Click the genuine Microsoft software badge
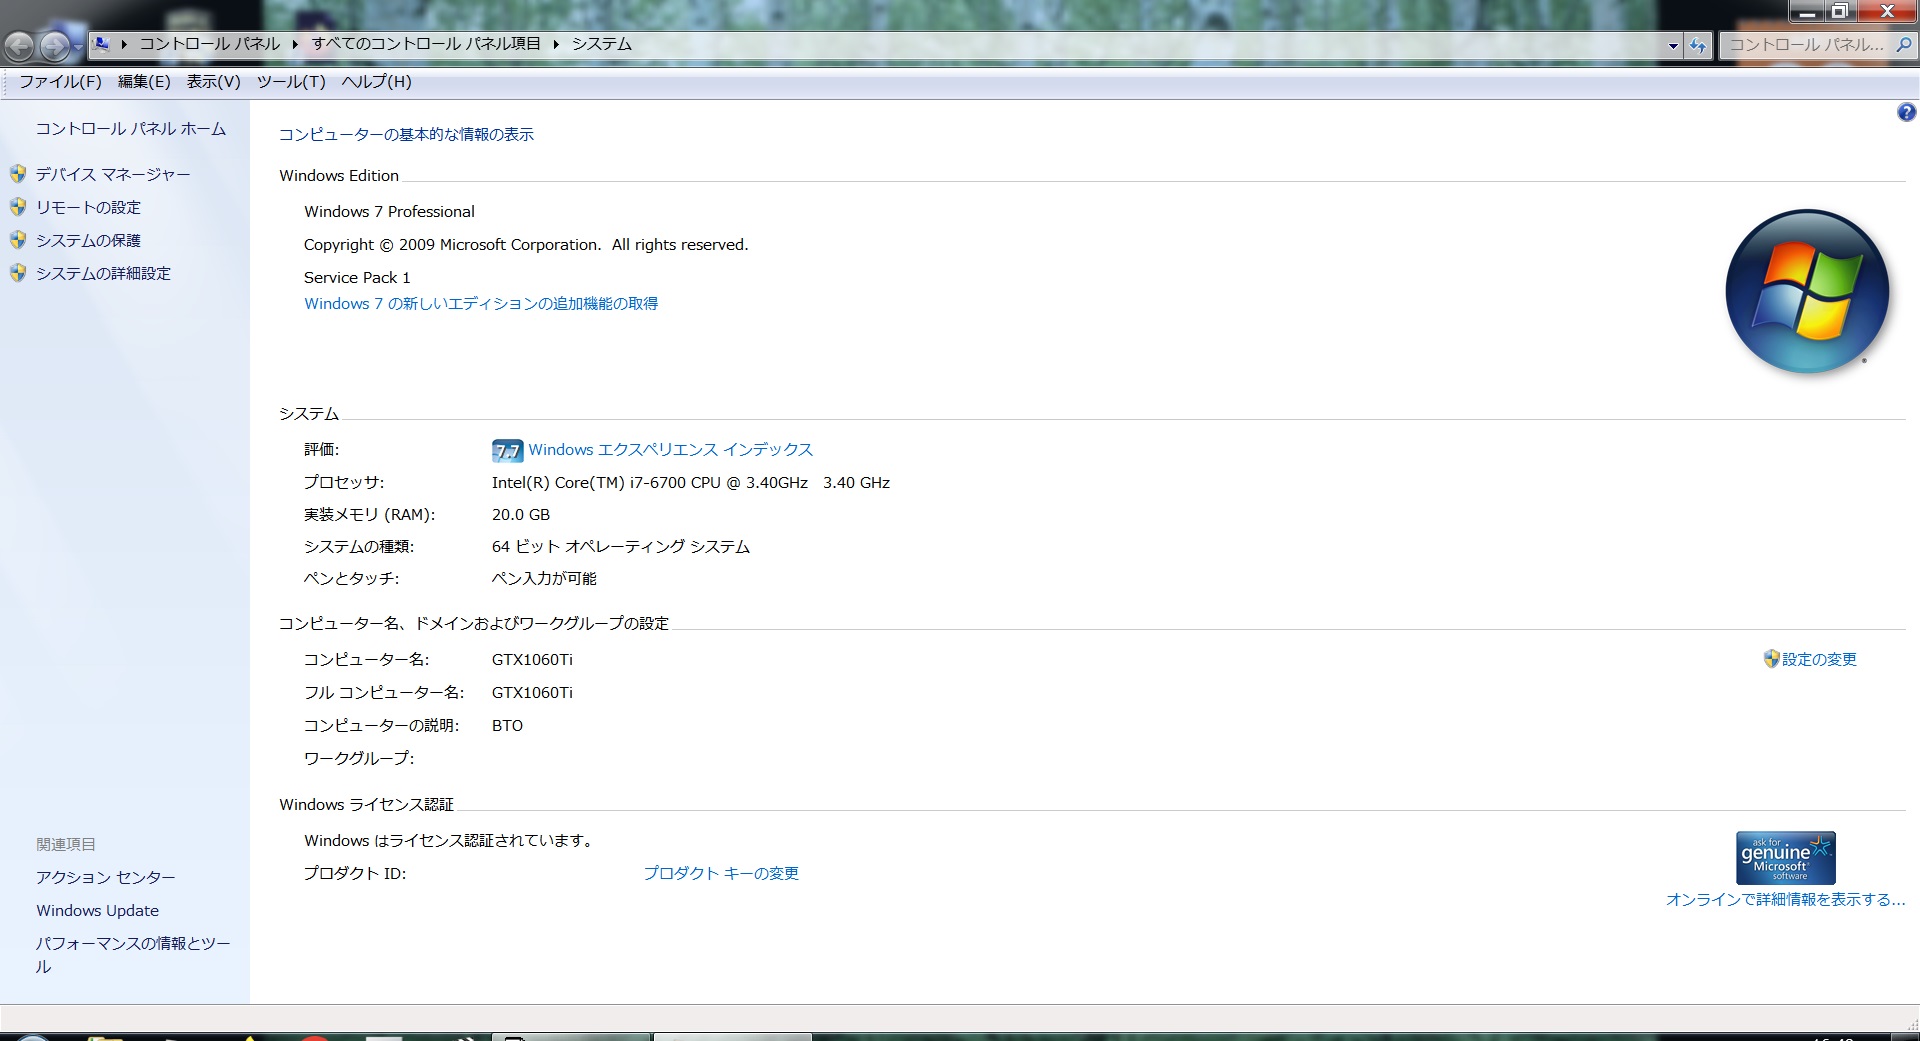This screenshot has height=1041, width=1920. [1785, 858]
